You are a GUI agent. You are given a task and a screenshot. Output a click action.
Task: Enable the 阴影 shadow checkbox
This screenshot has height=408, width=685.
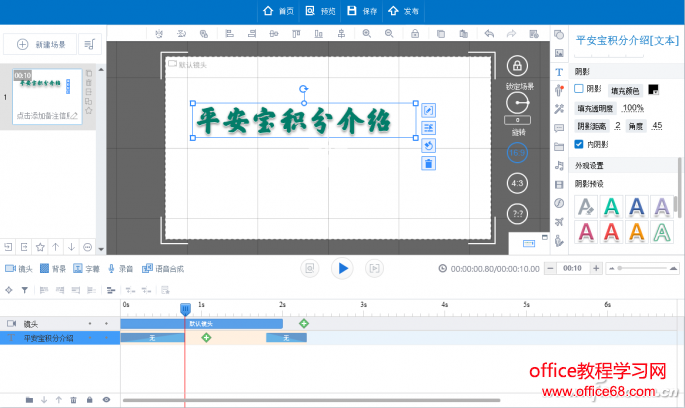(x=579, y=89)
